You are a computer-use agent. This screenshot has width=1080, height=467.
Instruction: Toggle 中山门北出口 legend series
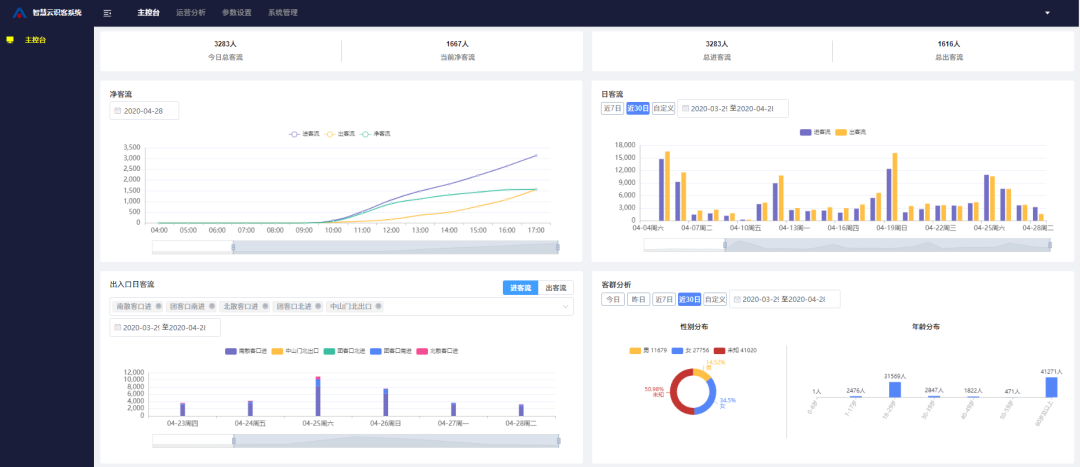point(295,351)
